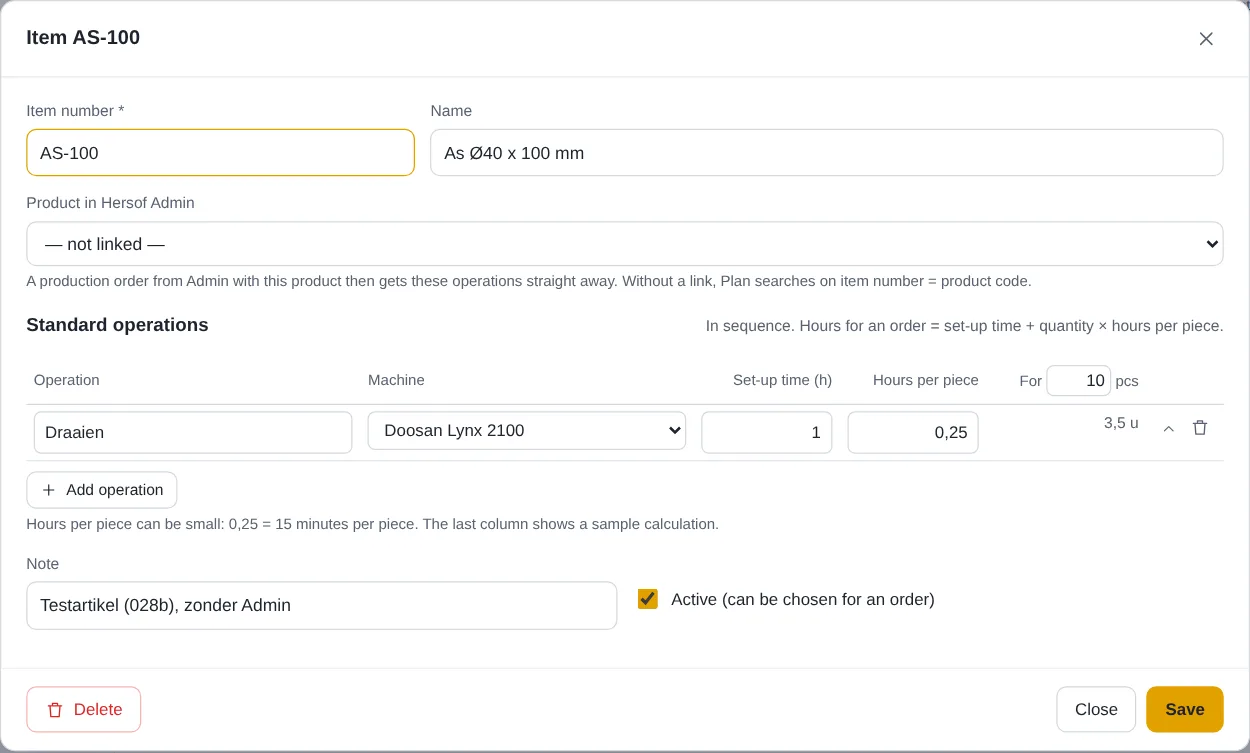Click the Draaien operation name field
Screen dimensions: 1250x753
[x=193, y=433]
